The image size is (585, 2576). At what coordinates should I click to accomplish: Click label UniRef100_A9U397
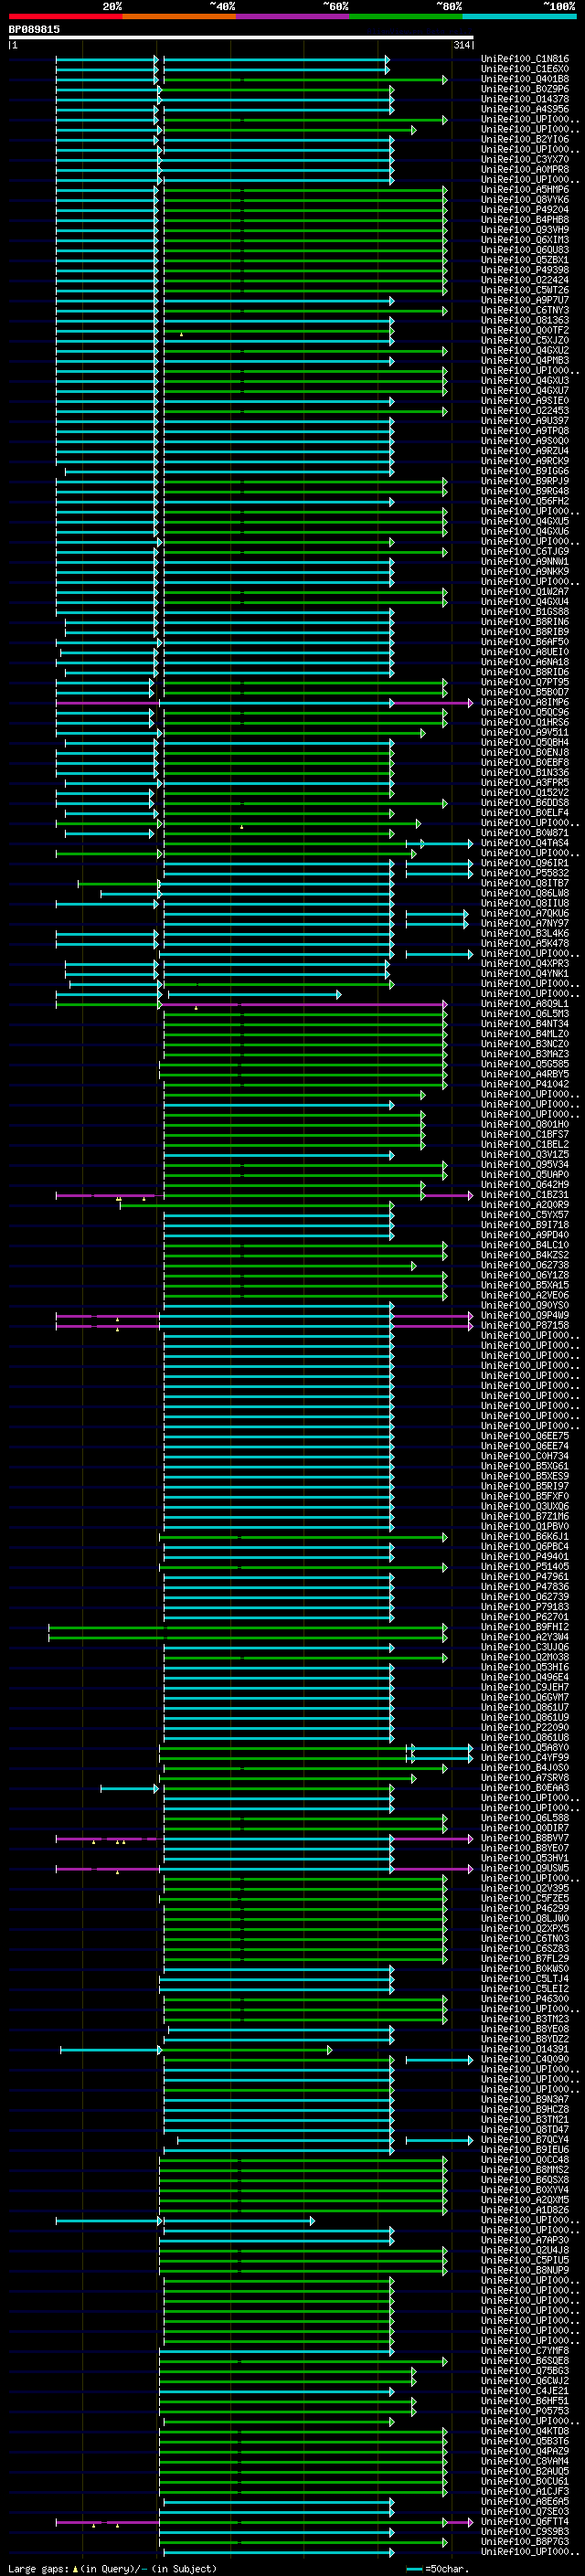(x=524, y=421)
